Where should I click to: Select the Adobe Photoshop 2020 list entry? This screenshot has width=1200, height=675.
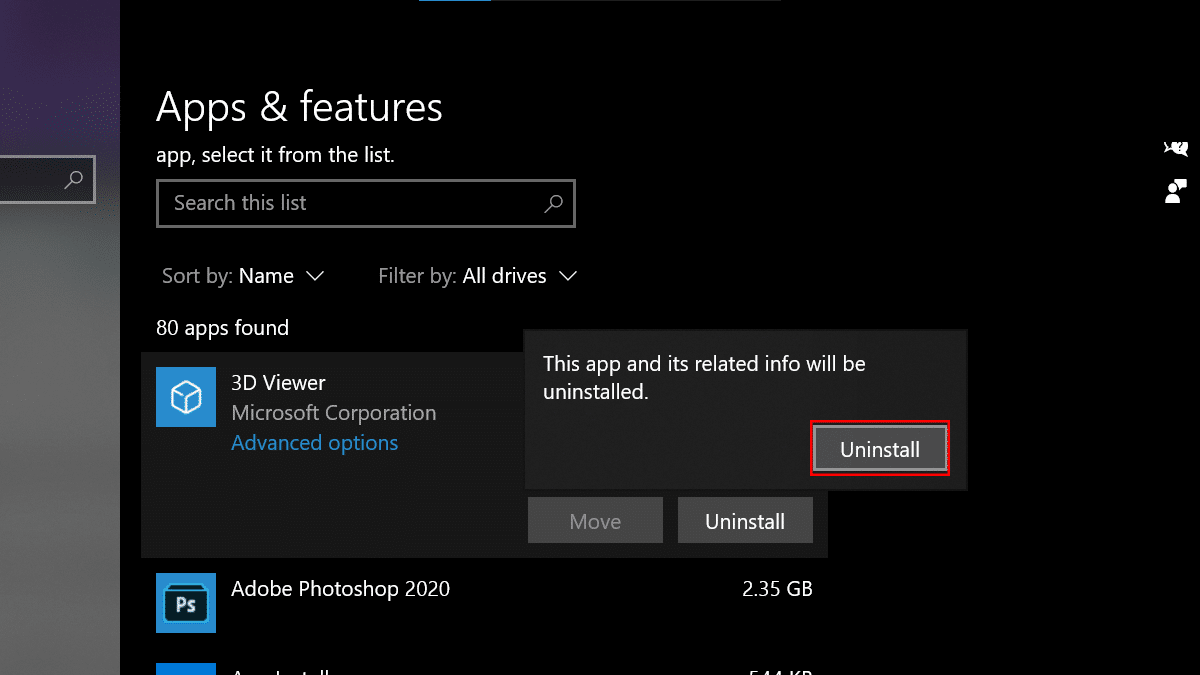(340, 589)
